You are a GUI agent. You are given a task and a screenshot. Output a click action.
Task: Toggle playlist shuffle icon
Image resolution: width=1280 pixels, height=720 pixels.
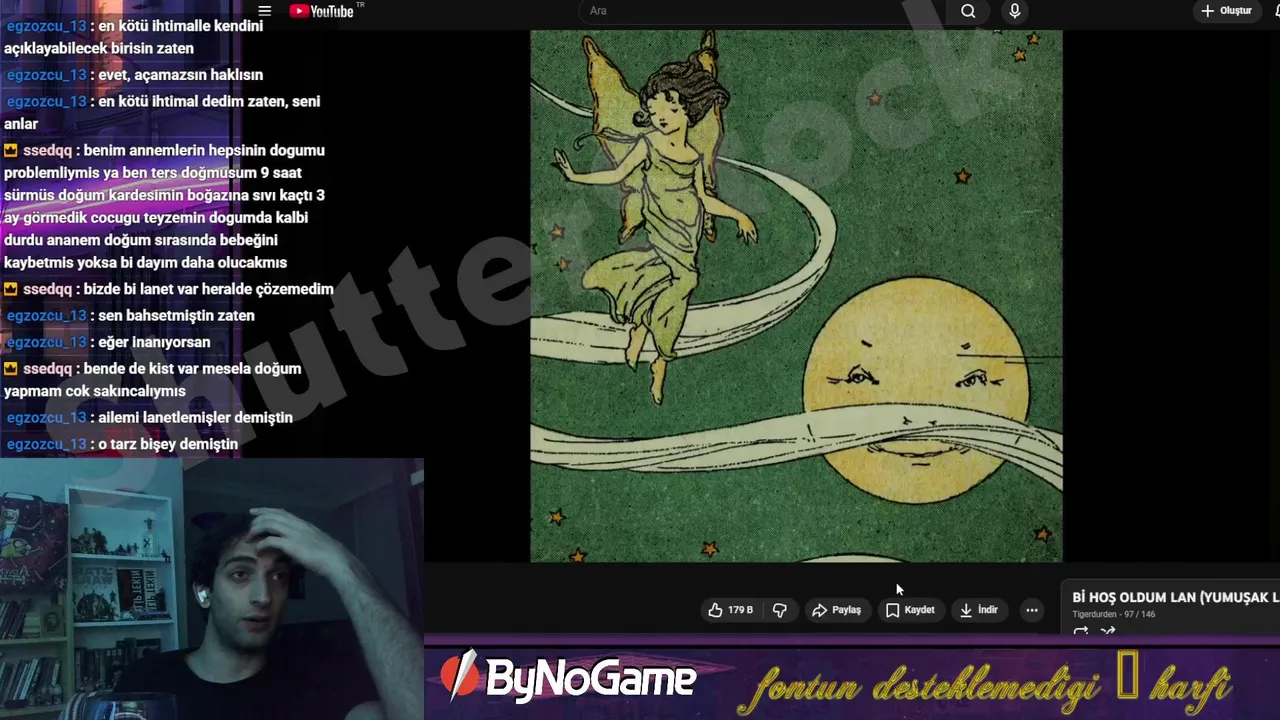pyautogui.click(x=1107, y=631)
